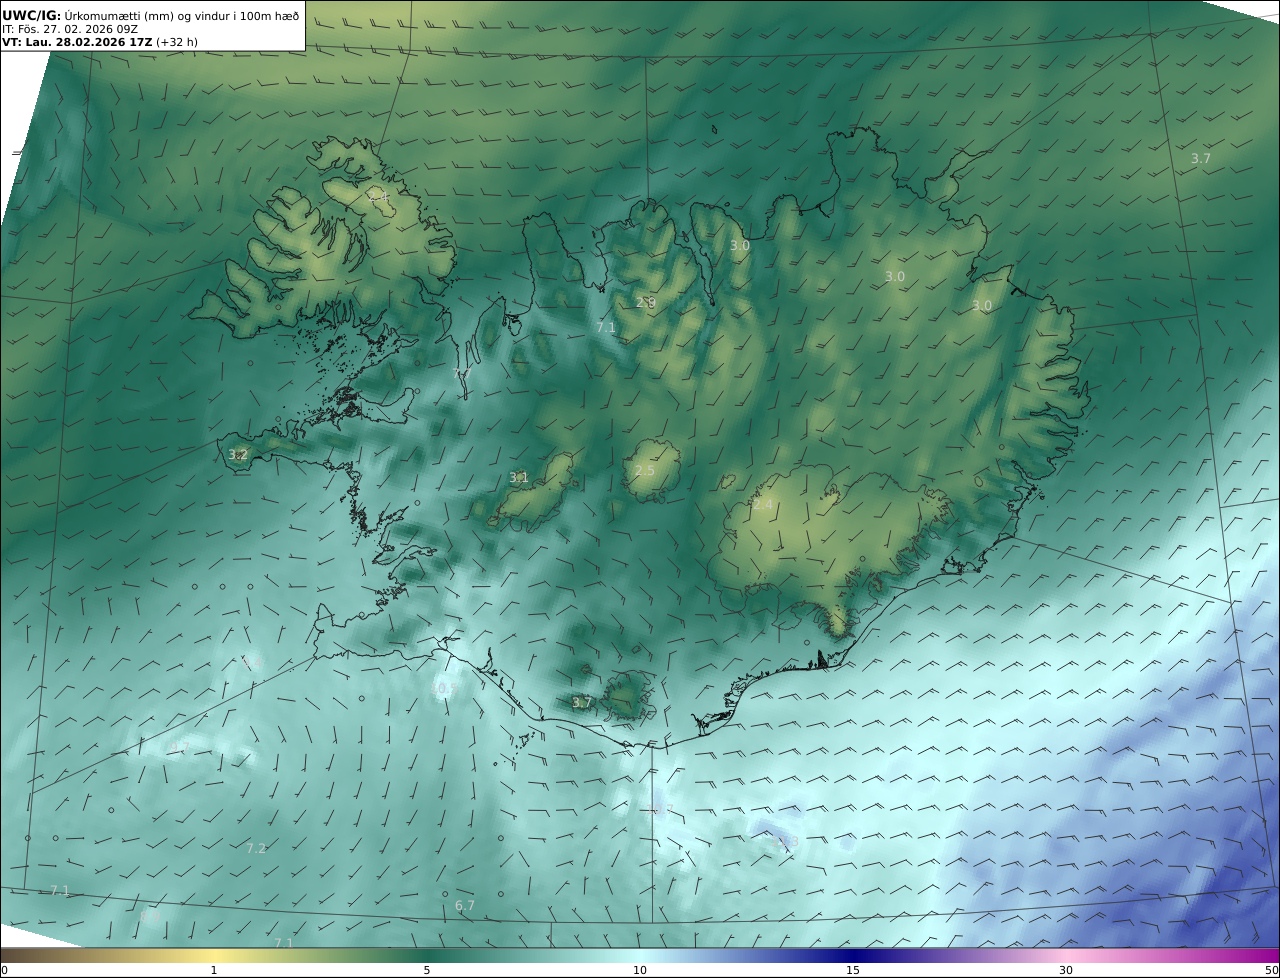Click the colorbar tick label 1
The image size is (1280, 978).
pos(213,970)
